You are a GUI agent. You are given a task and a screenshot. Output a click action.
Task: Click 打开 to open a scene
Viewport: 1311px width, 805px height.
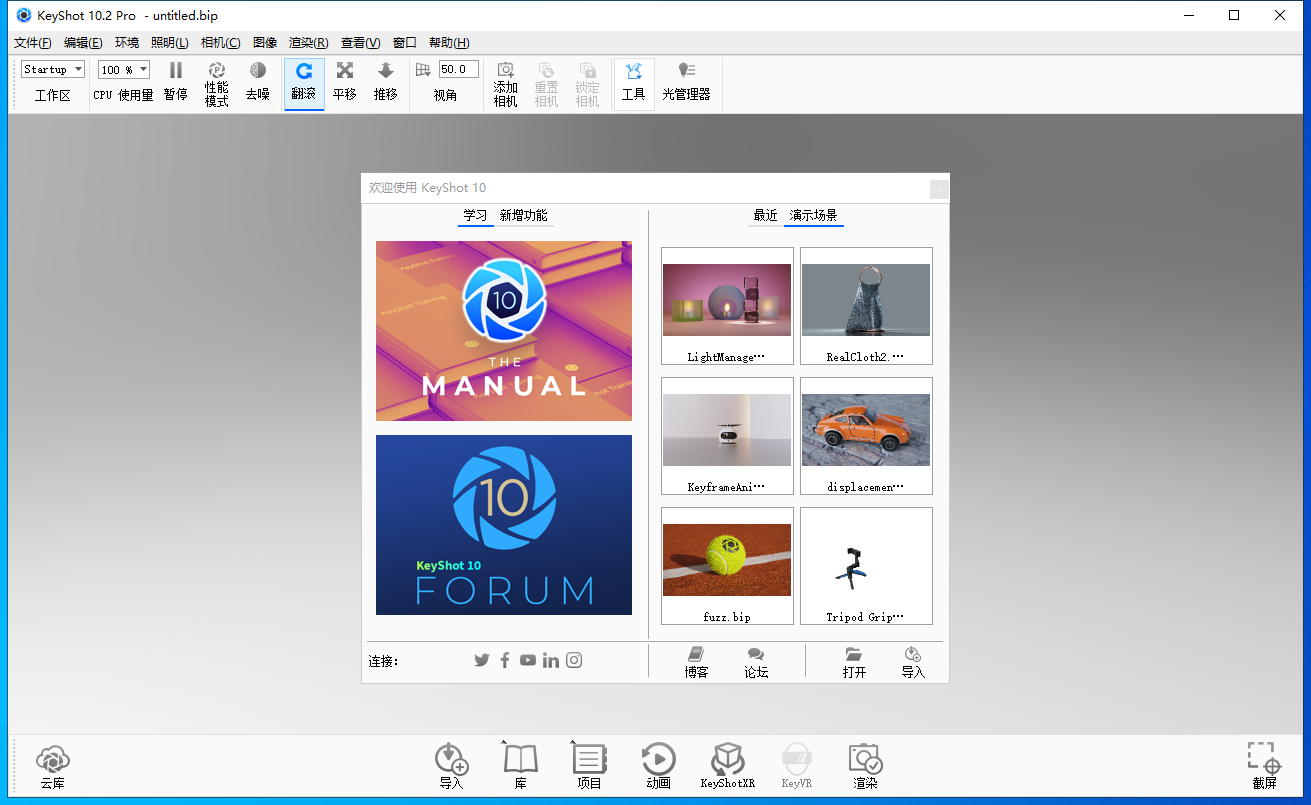tap(854, 662)
